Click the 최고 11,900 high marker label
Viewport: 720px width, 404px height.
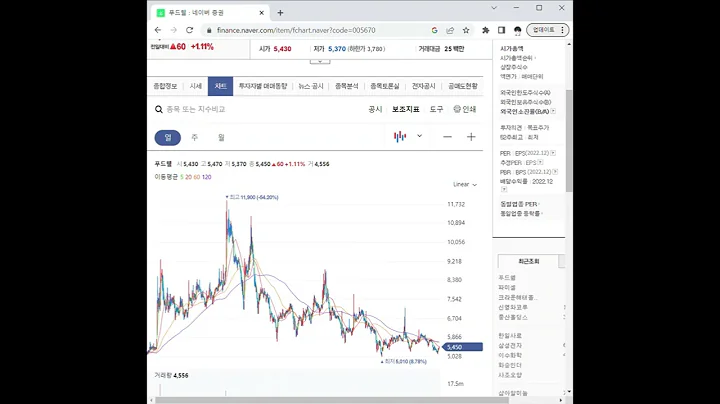tap(253, 197)
